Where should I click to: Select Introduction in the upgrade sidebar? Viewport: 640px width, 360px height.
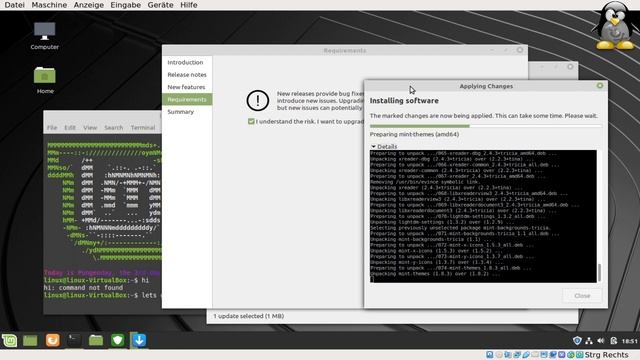pos(187,62)
